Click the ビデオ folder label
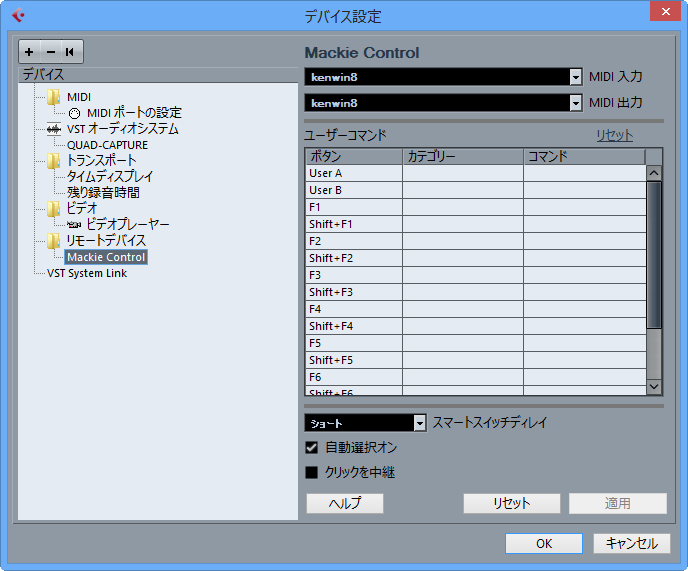Viewport: 688px width, 571px height. click(x=82, y=208)
